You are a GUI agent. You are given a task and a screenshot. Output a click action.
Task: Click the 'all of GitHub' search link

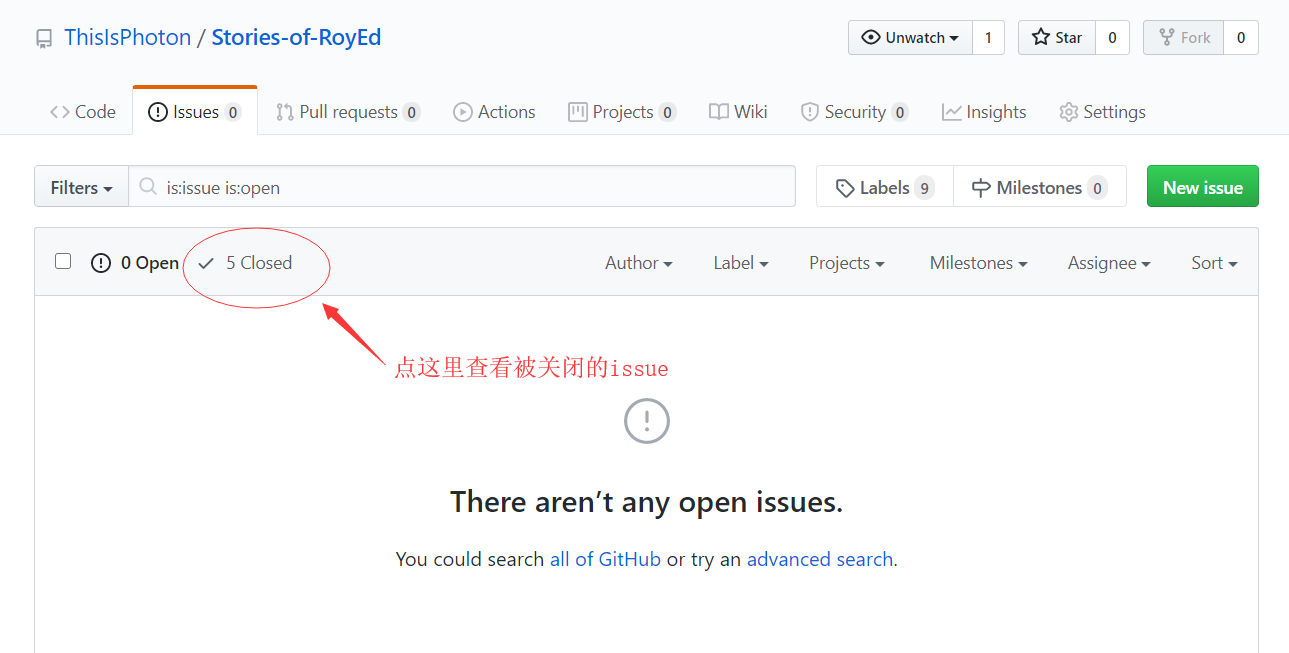tap(605, 559)
